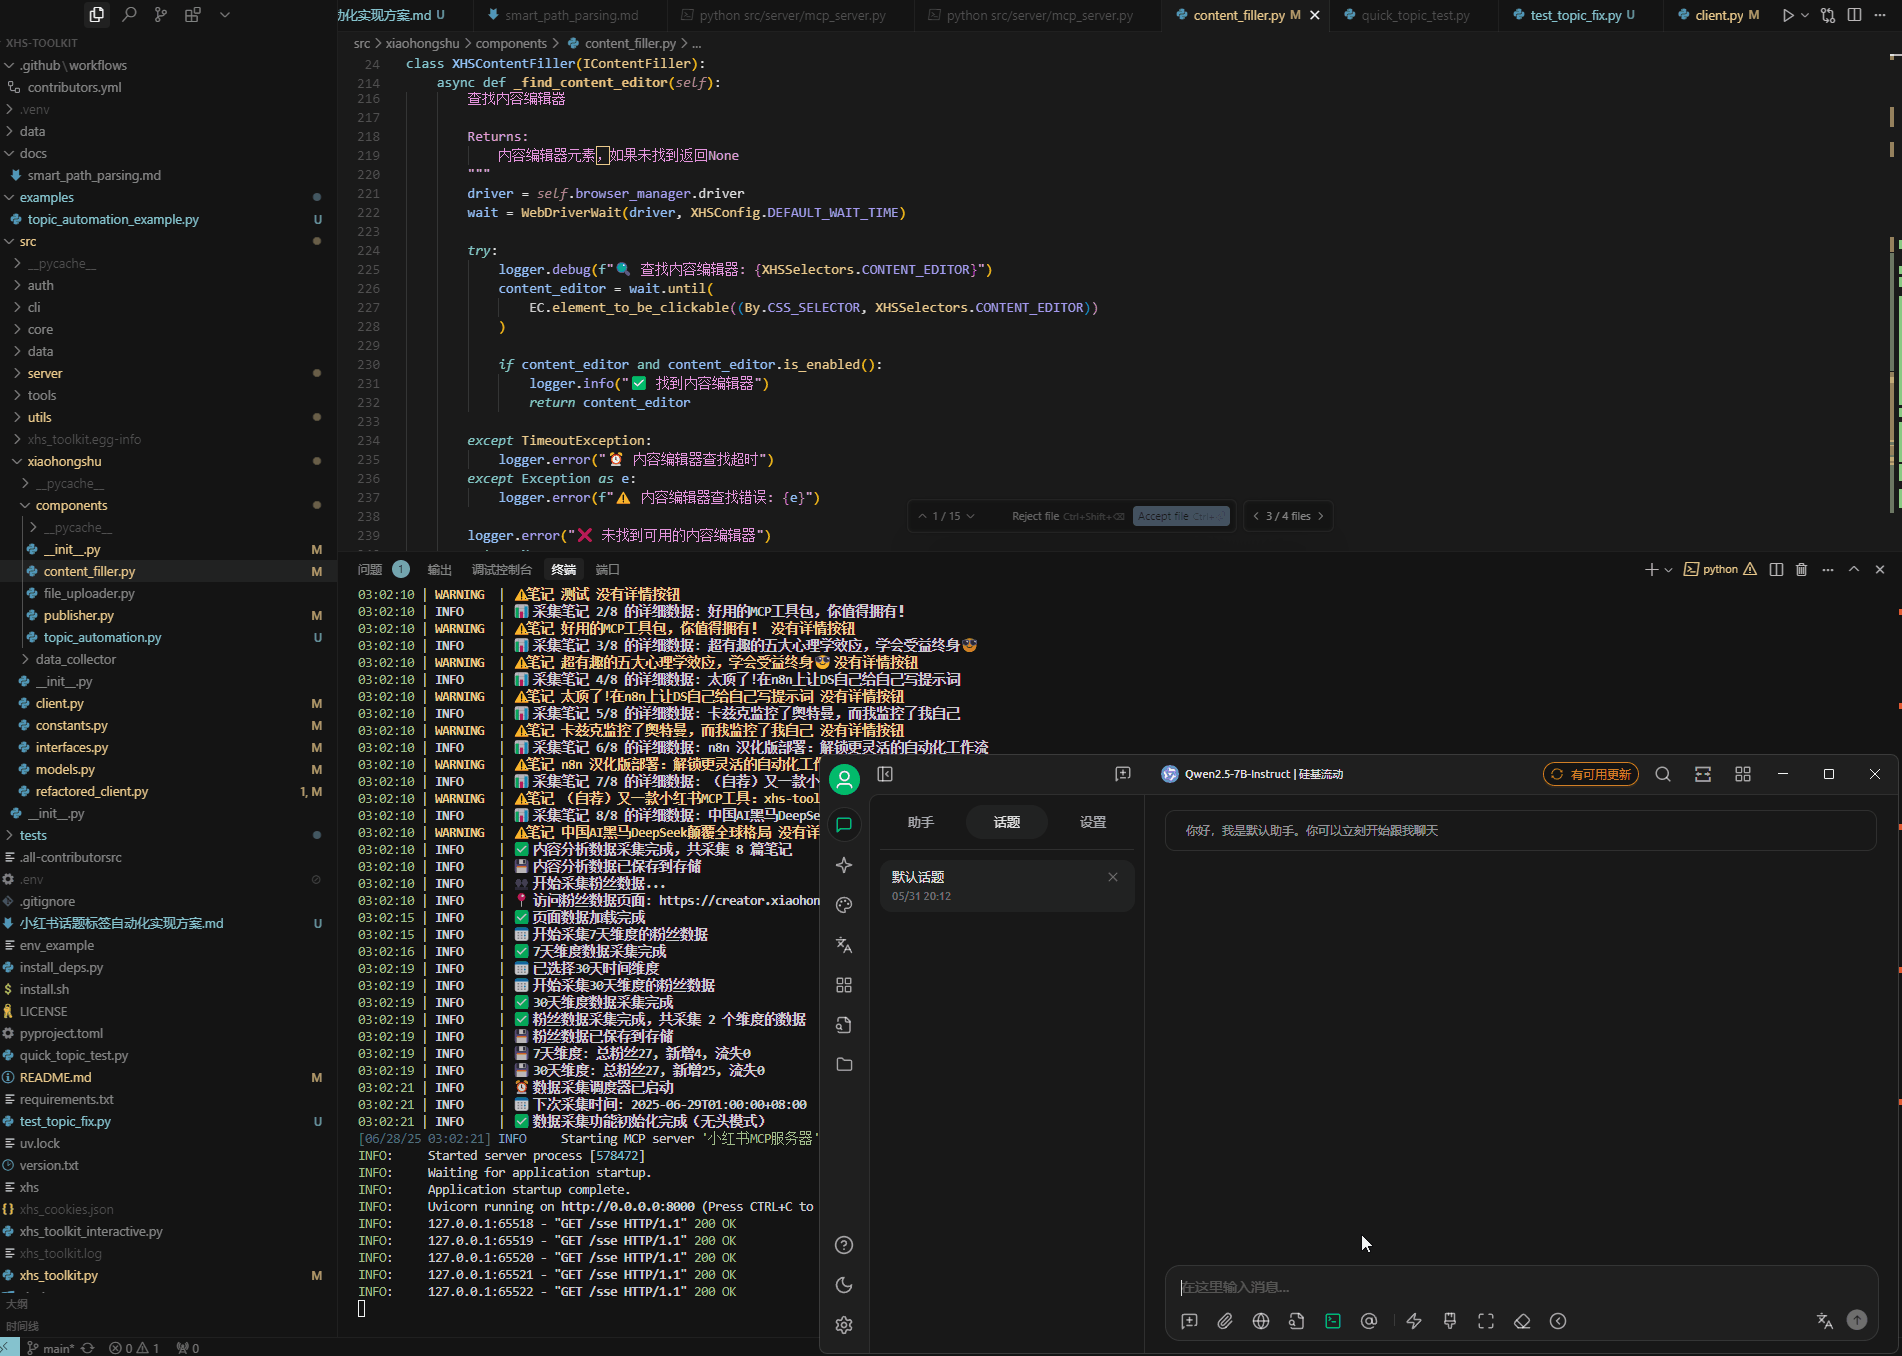Open the agents sparkle icon in chat sidebar
Viewport: 1902px width, 1356px height.
pyautogui.click(x=844, y=865)
